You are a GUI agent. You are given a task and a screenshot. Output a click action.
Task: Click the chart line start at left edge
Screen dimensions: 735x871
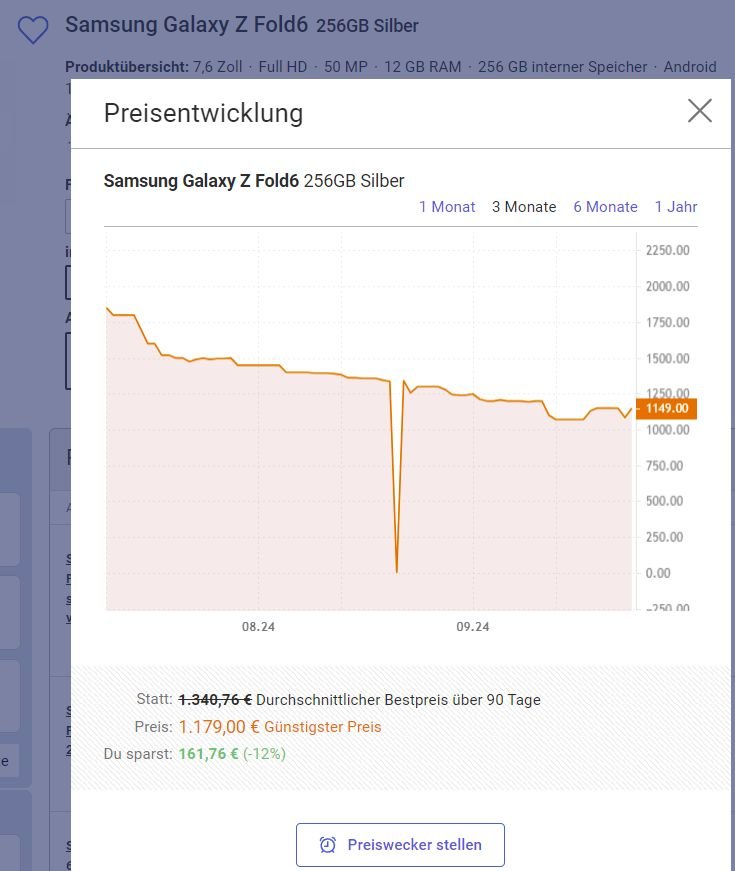107,308
